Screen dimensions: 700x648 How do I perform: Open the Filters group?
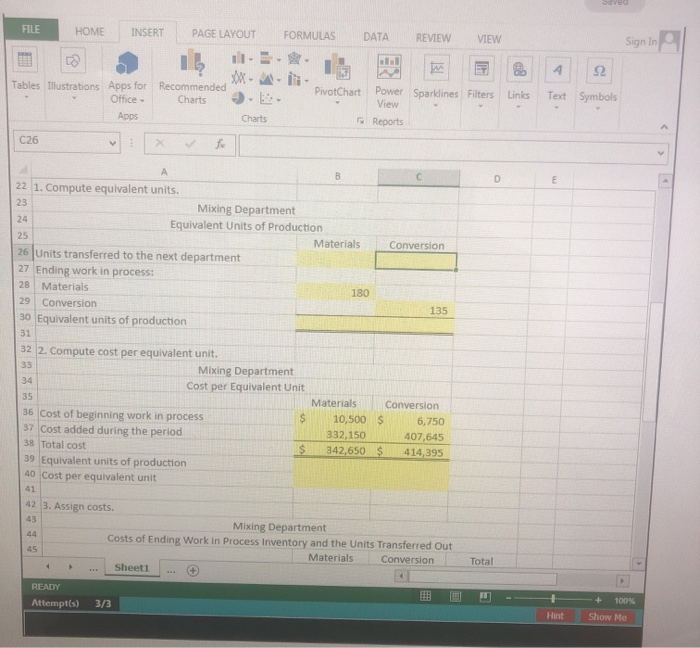[481, 69]
